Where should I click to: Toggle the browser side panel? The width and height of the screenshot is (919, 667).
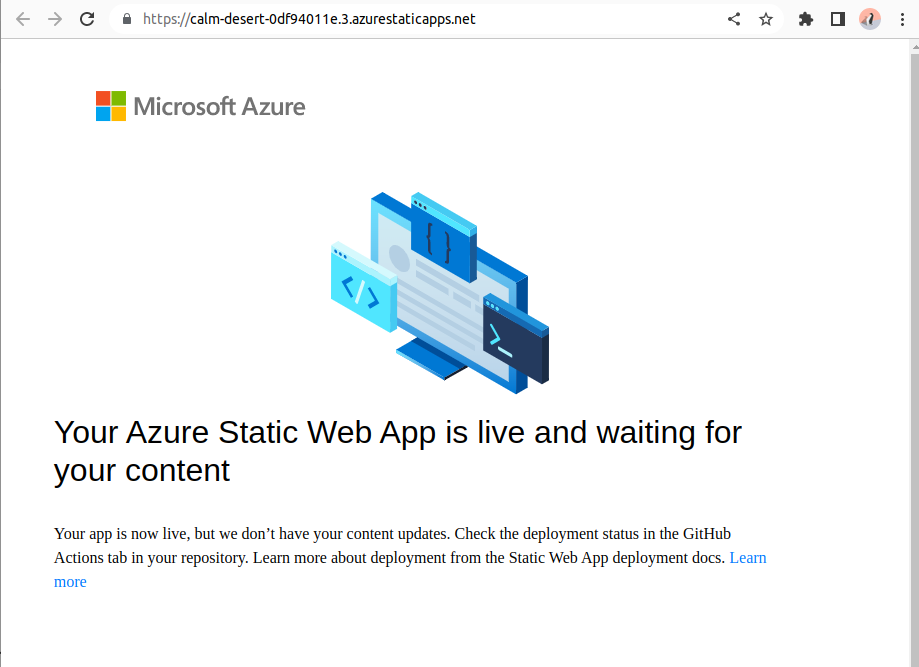pos(838,19)
